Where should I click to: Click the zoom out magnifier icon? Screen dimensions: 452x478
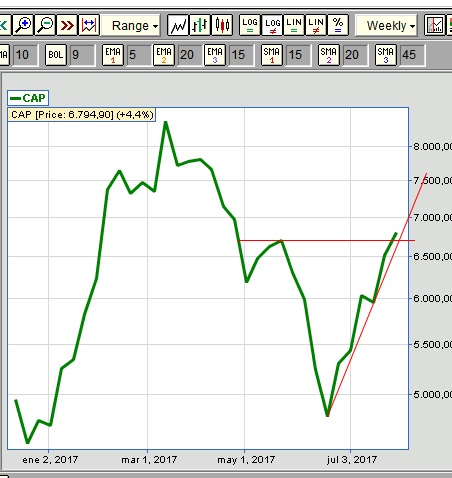pos(45,25)
